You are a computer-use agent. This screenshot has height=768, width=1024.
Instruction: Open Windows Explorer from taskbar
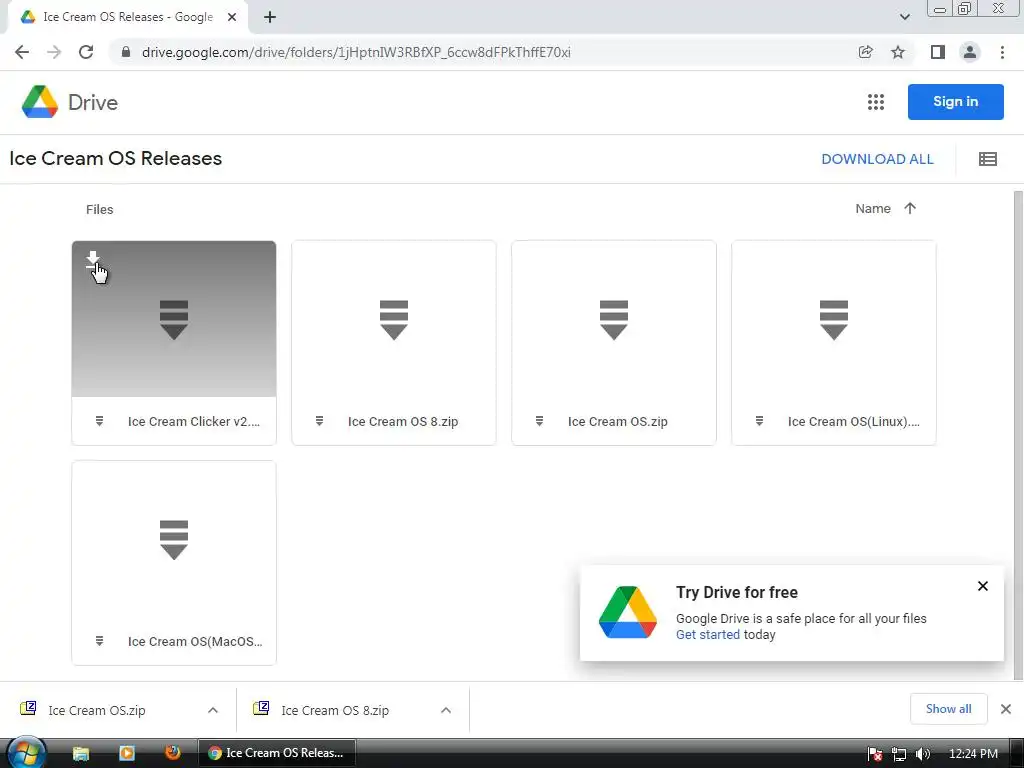tap(81, 753)
